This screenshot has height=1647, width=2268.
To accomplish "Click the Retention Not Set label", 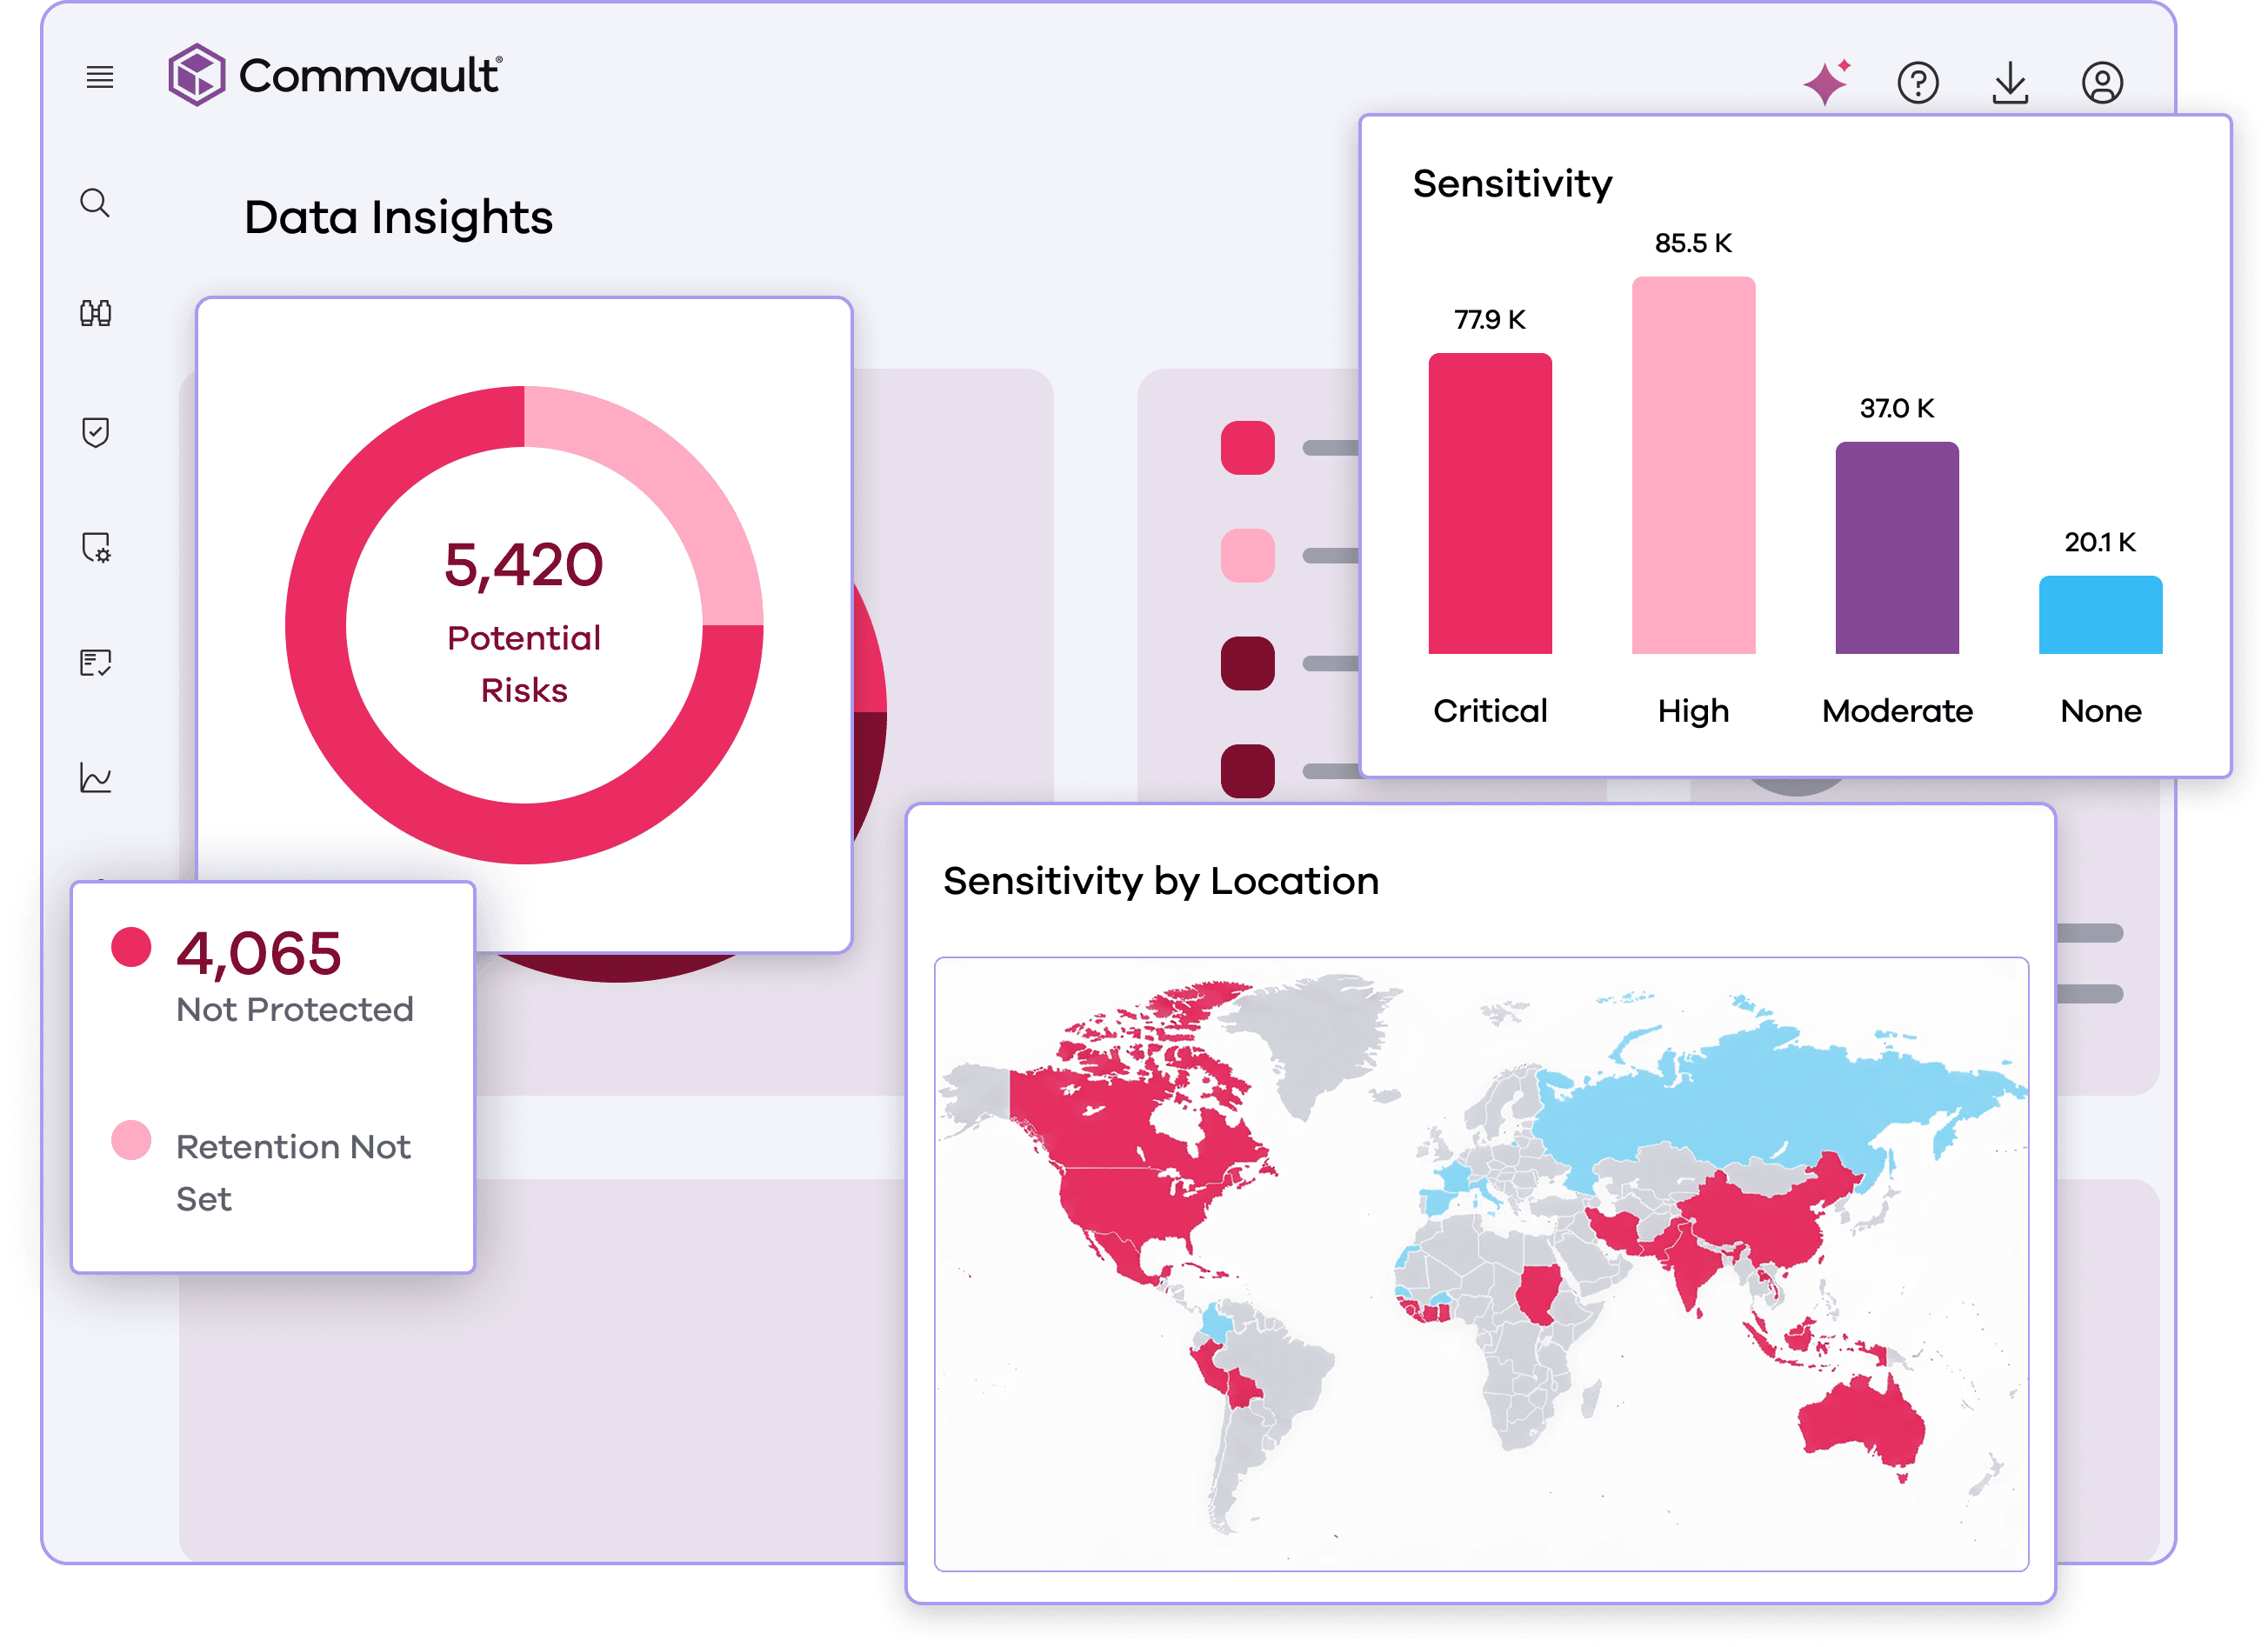I will coord(293,1173).
